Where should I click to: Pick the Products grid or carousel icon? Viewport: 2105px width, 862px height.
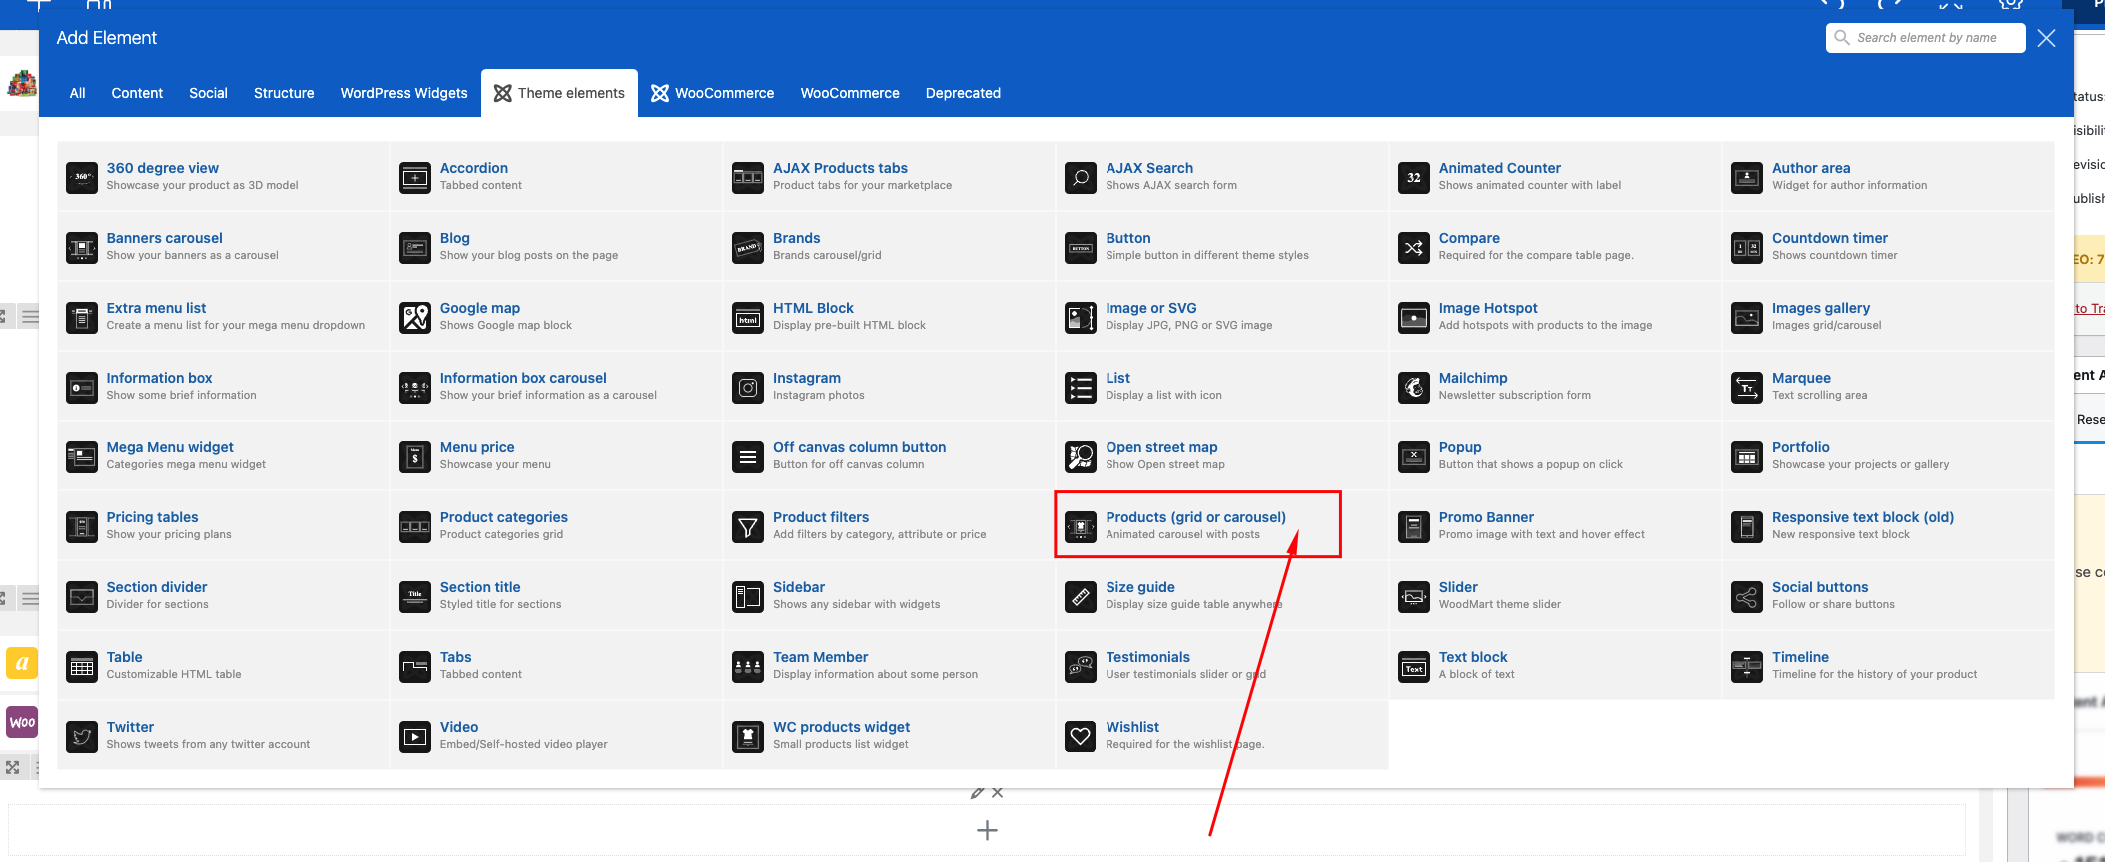[x=1081, y=526]
